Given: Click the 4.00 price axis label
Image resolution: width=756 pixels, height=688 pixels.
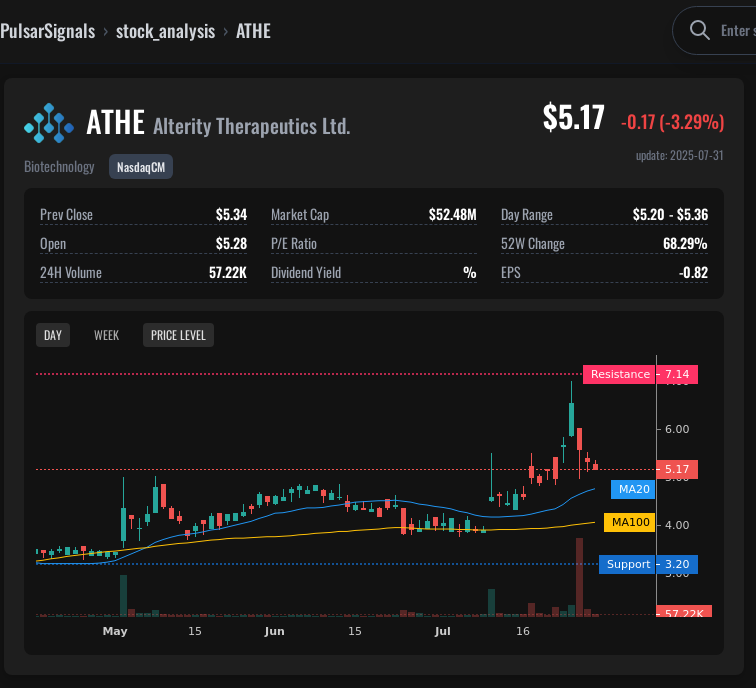Looking at the screenshot, I should (677, 525).
